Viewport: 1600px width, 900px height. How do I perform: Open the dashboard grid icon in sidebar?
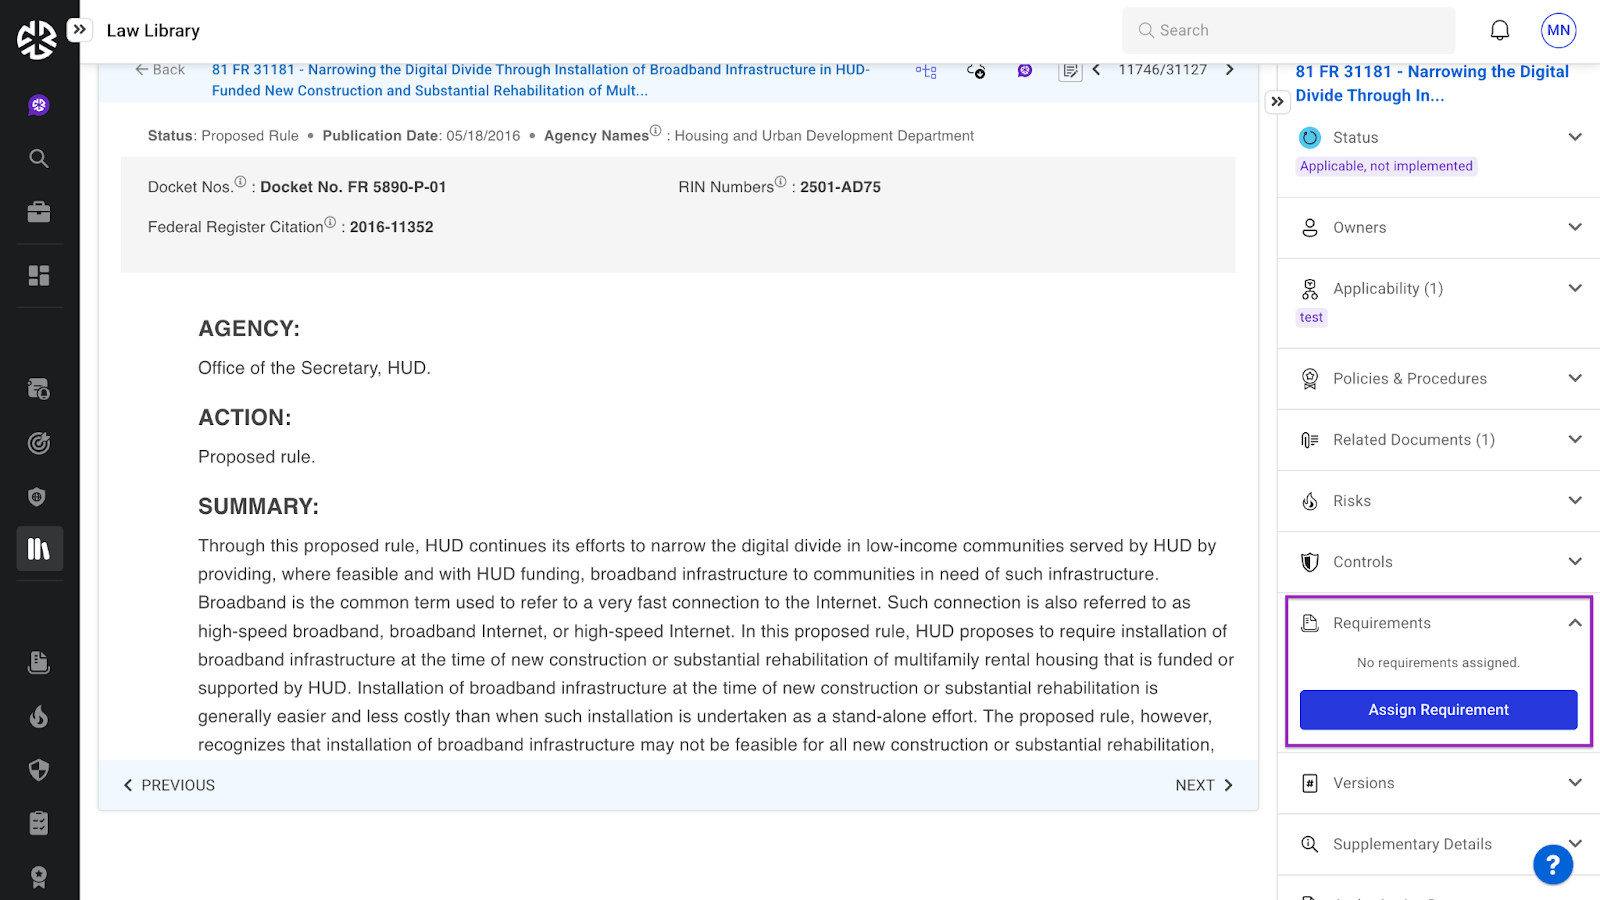pyautogui.click(x=39, y=276)
